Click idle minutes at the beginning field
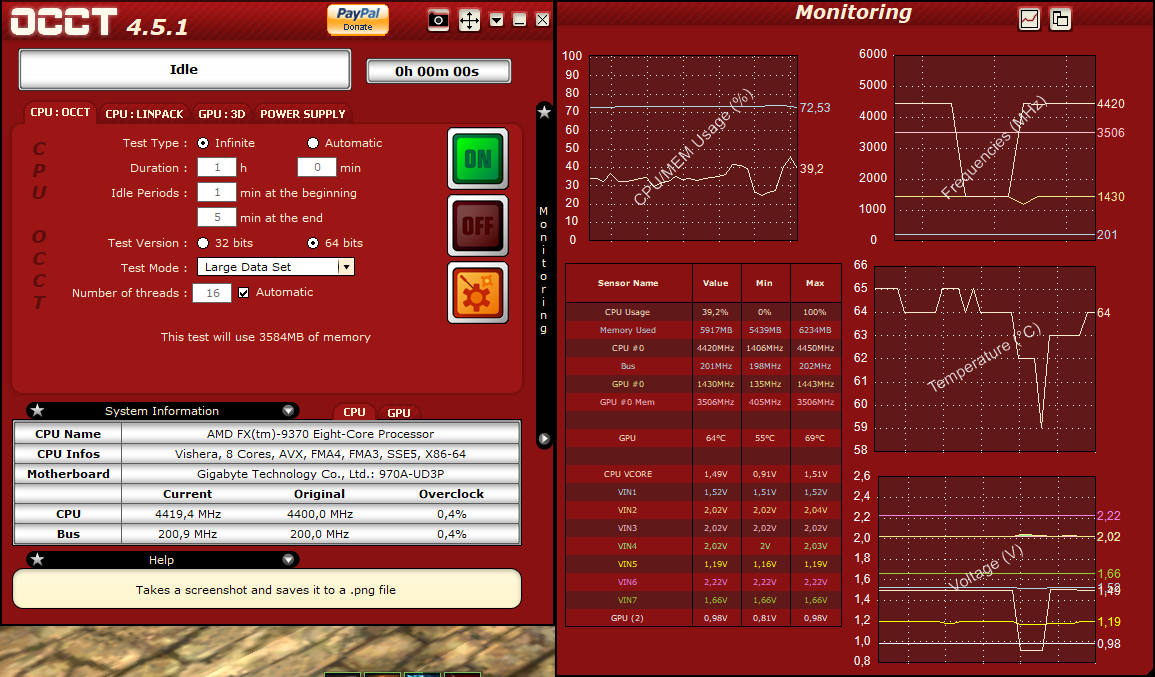This screenshot has height=677, width=1155. (217, 192)
